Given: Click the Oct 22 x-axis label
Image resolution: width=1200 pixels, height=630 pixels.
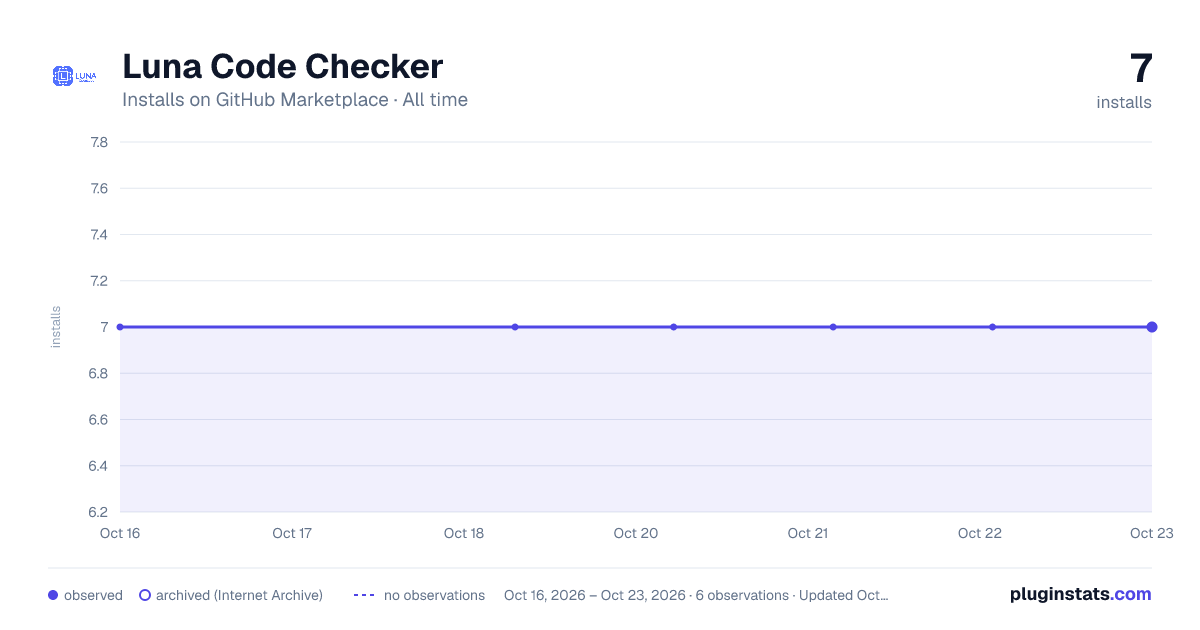Looking at the screenshot, I should 980,533.
